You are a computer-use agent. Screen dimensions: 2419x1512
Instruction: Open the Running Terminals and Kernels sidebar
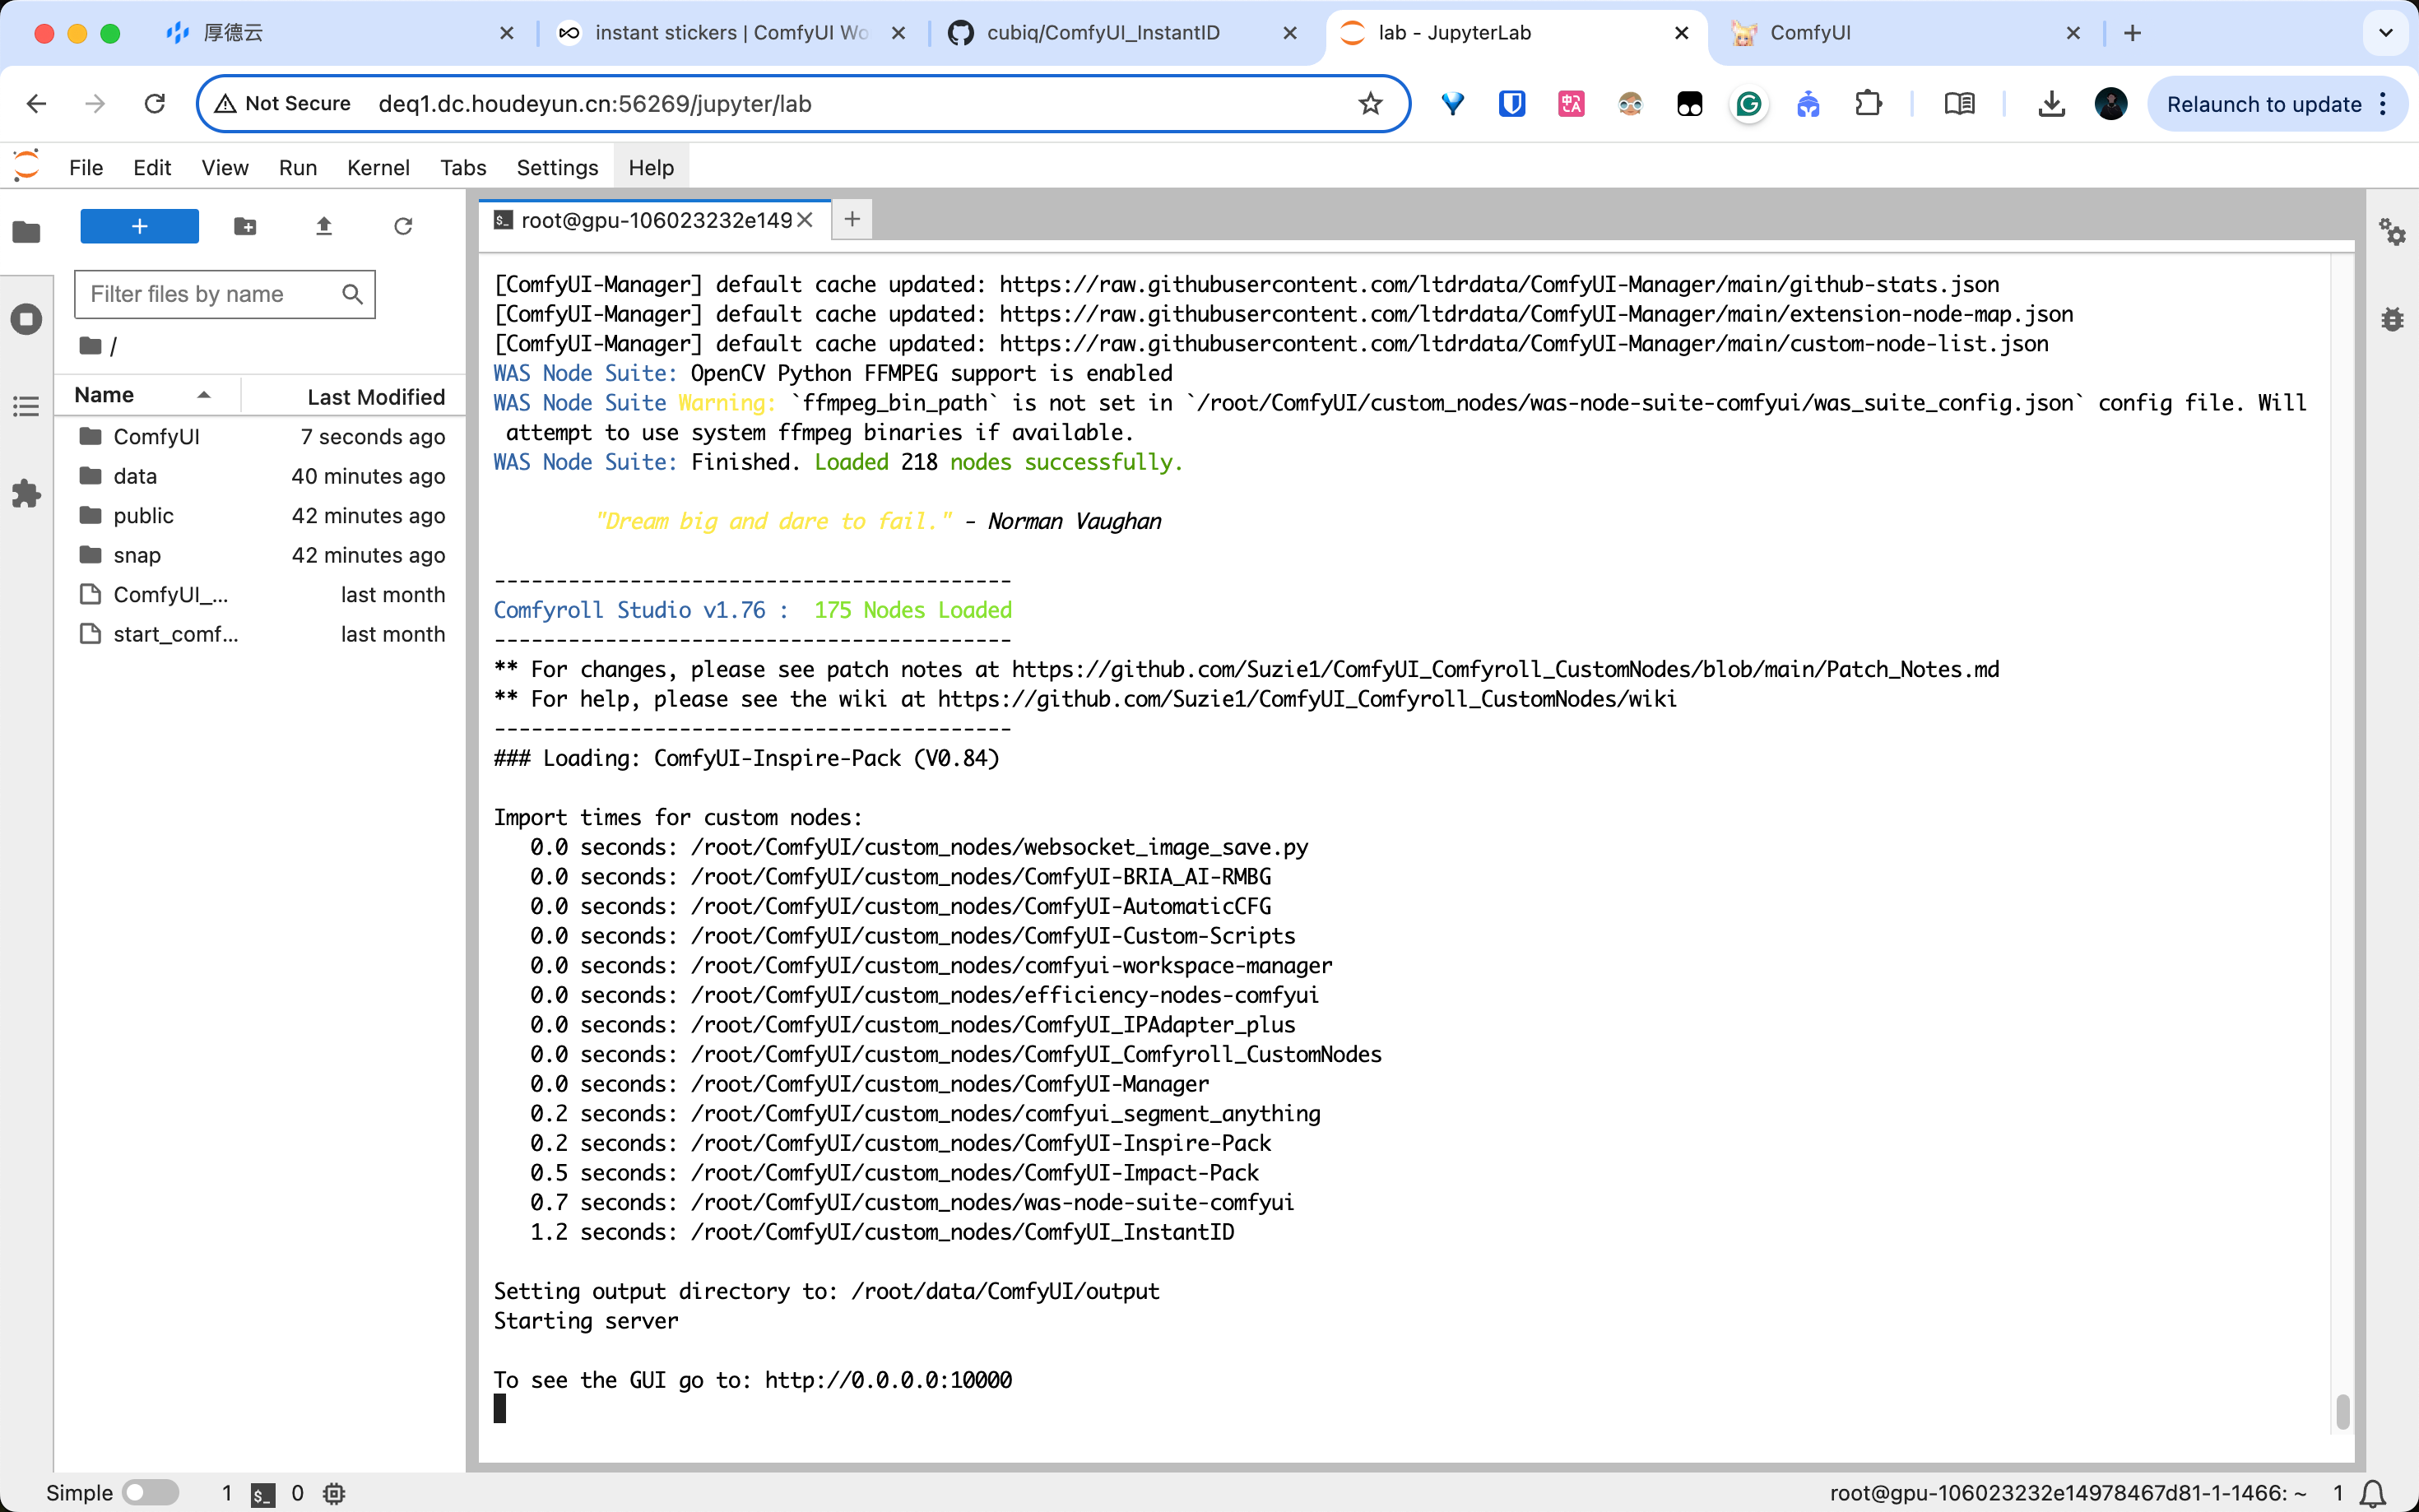27,319
